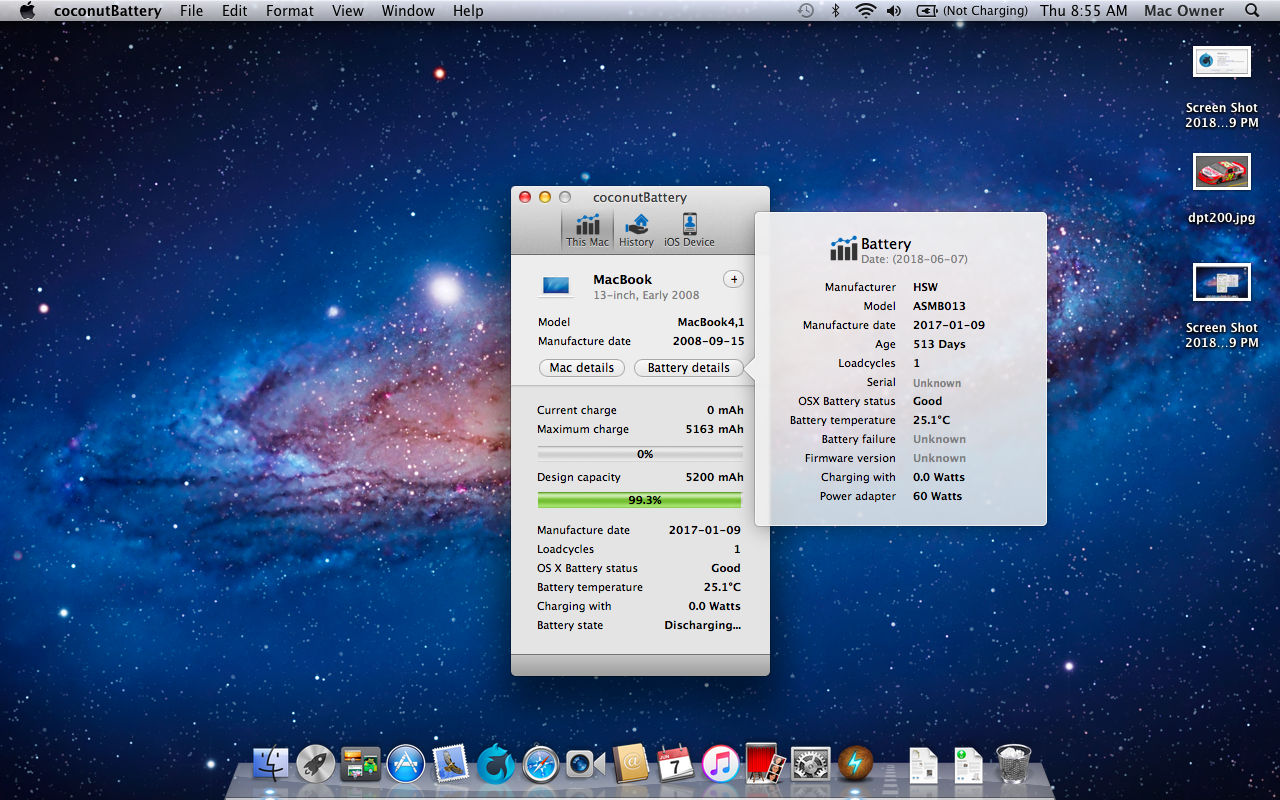Image resolution: width=1280 pixels, height=800 pixels.
Task: Select the dpt200.jpg thumbnail on the desktop
Action: (x=1221, y=171)
